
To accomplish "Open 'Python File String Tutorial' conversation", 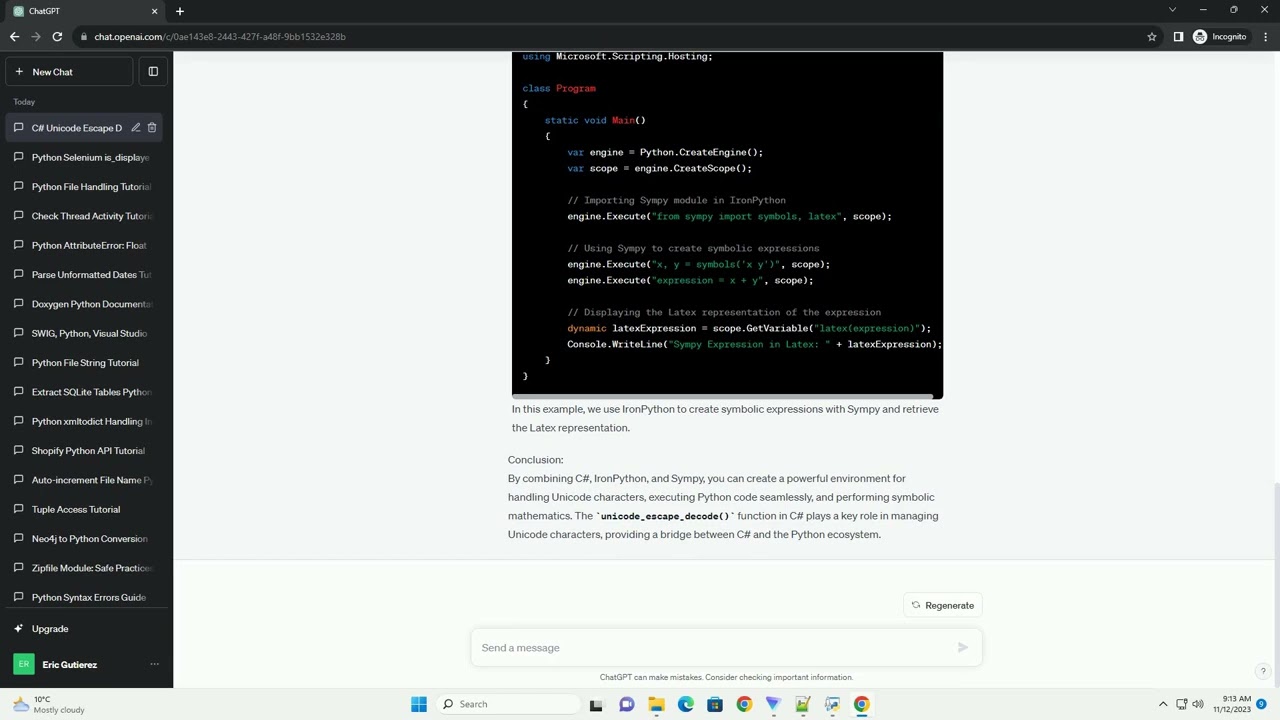I will [x=86, y=363].
